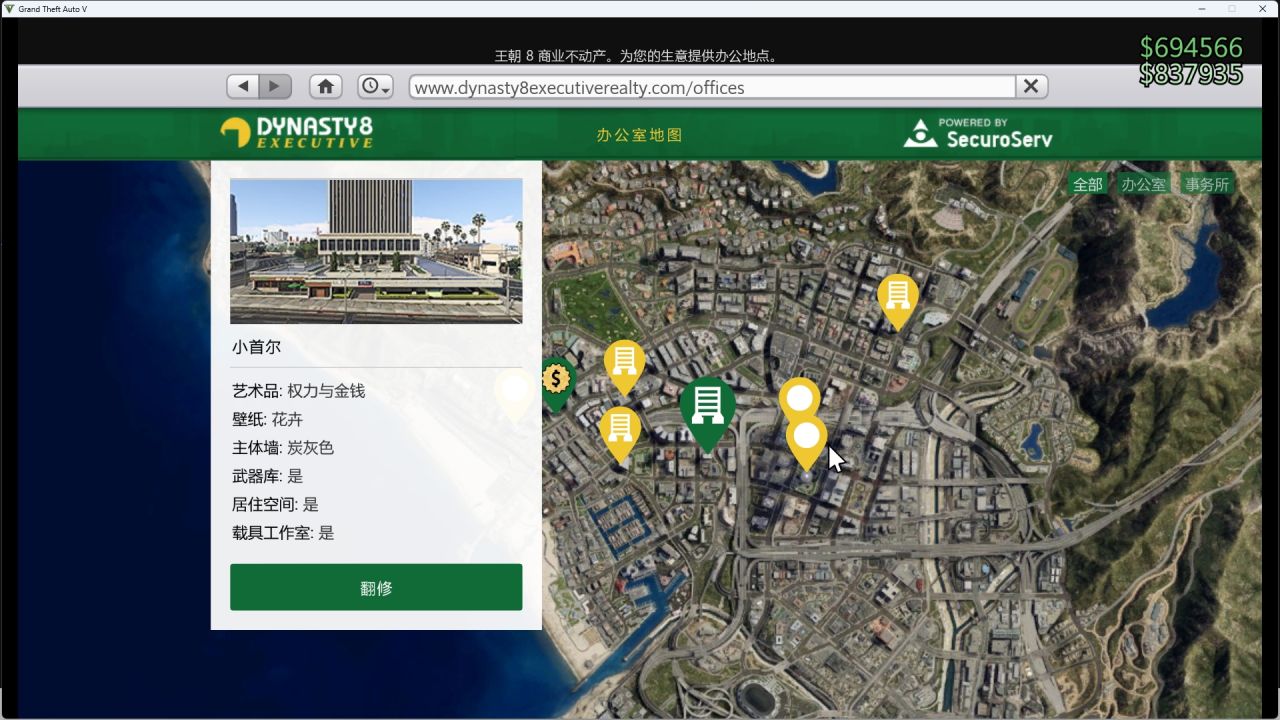Image resolution: width=1280 pixels, height=720 pixels.
Task: Click the 武器库: 是 row
Action: pyautogui.click(x=268, y=476)
